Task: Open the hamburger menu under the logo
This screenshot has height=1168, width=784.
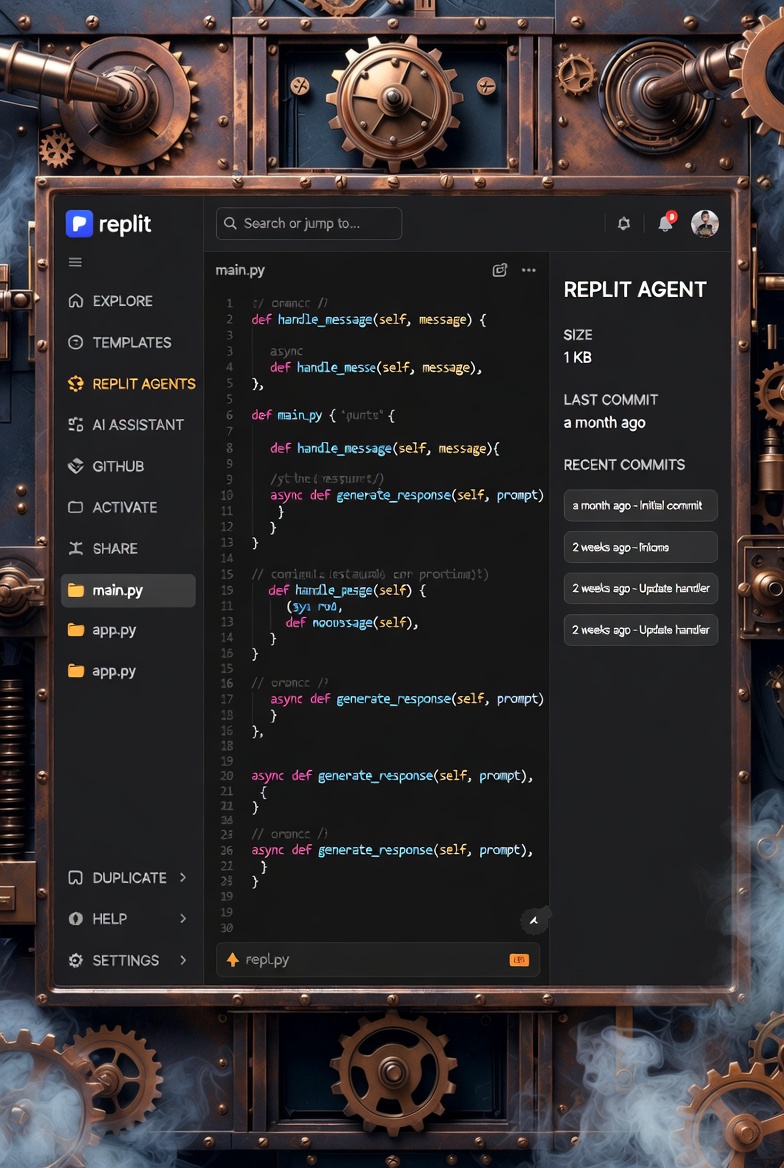Action: coord(75,262)
